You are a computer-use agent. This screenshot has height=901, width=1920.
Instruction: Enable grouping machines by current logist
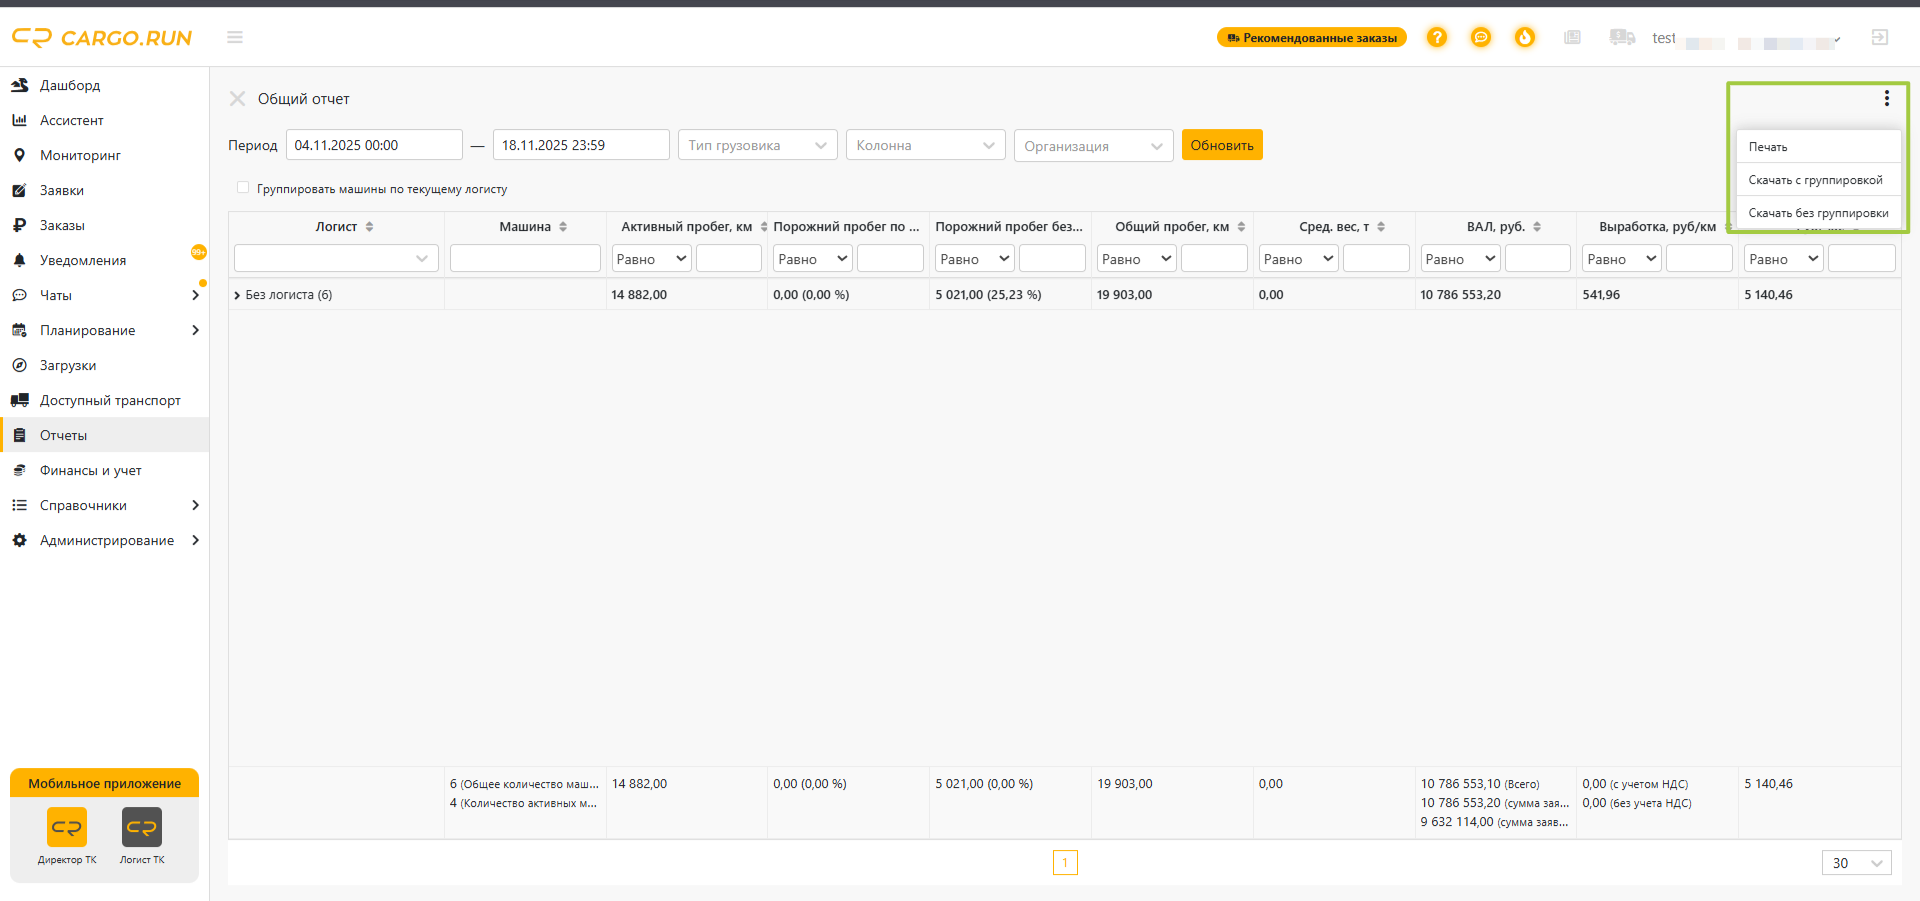tap(243, 188)
